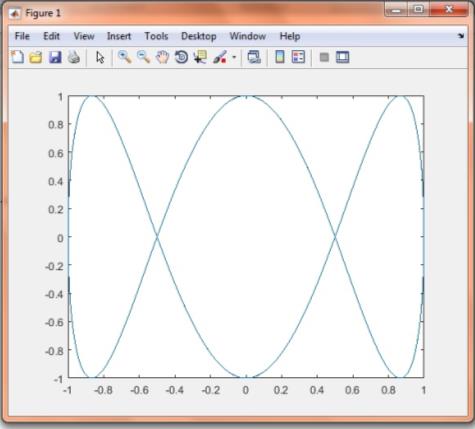Viewport: 475px width, 429px height.
Task: Select the Edit Plot arrow tool
Action: point(100,57)
